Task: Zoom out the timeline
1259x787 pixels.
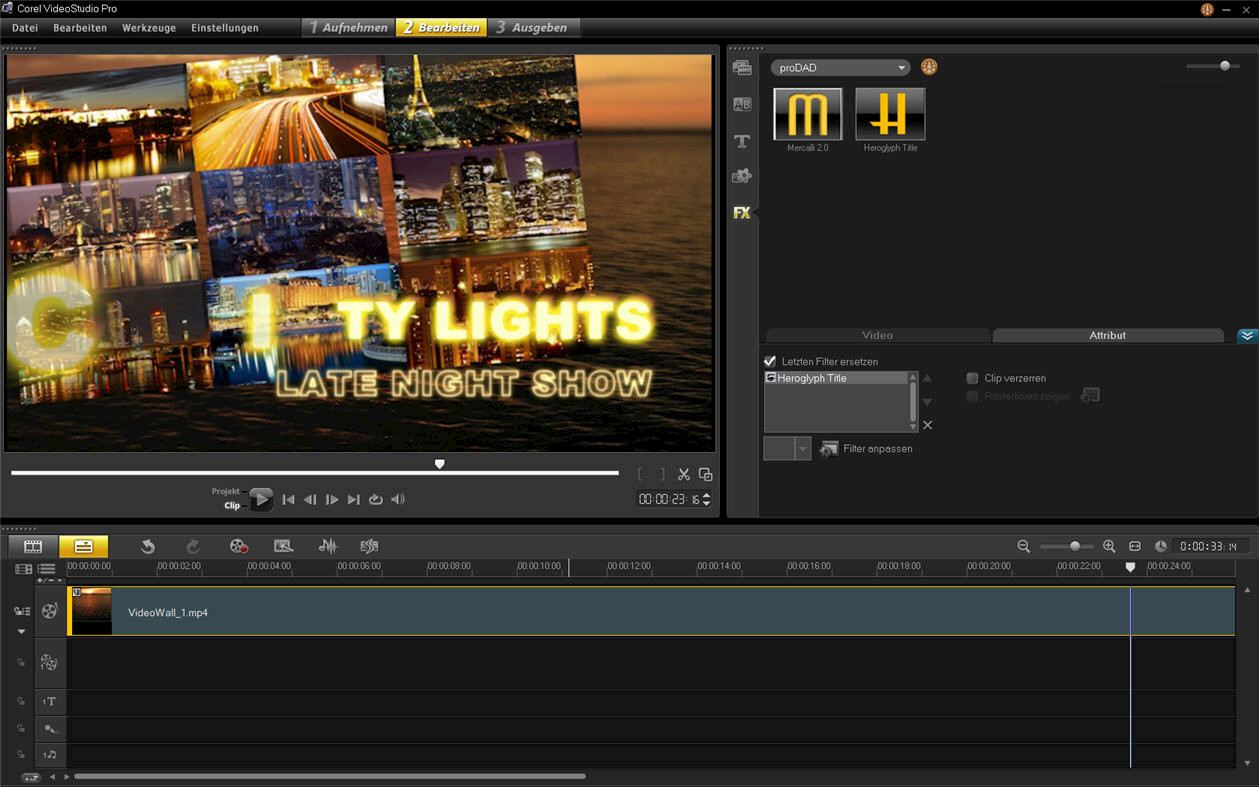Action: 1024,546
